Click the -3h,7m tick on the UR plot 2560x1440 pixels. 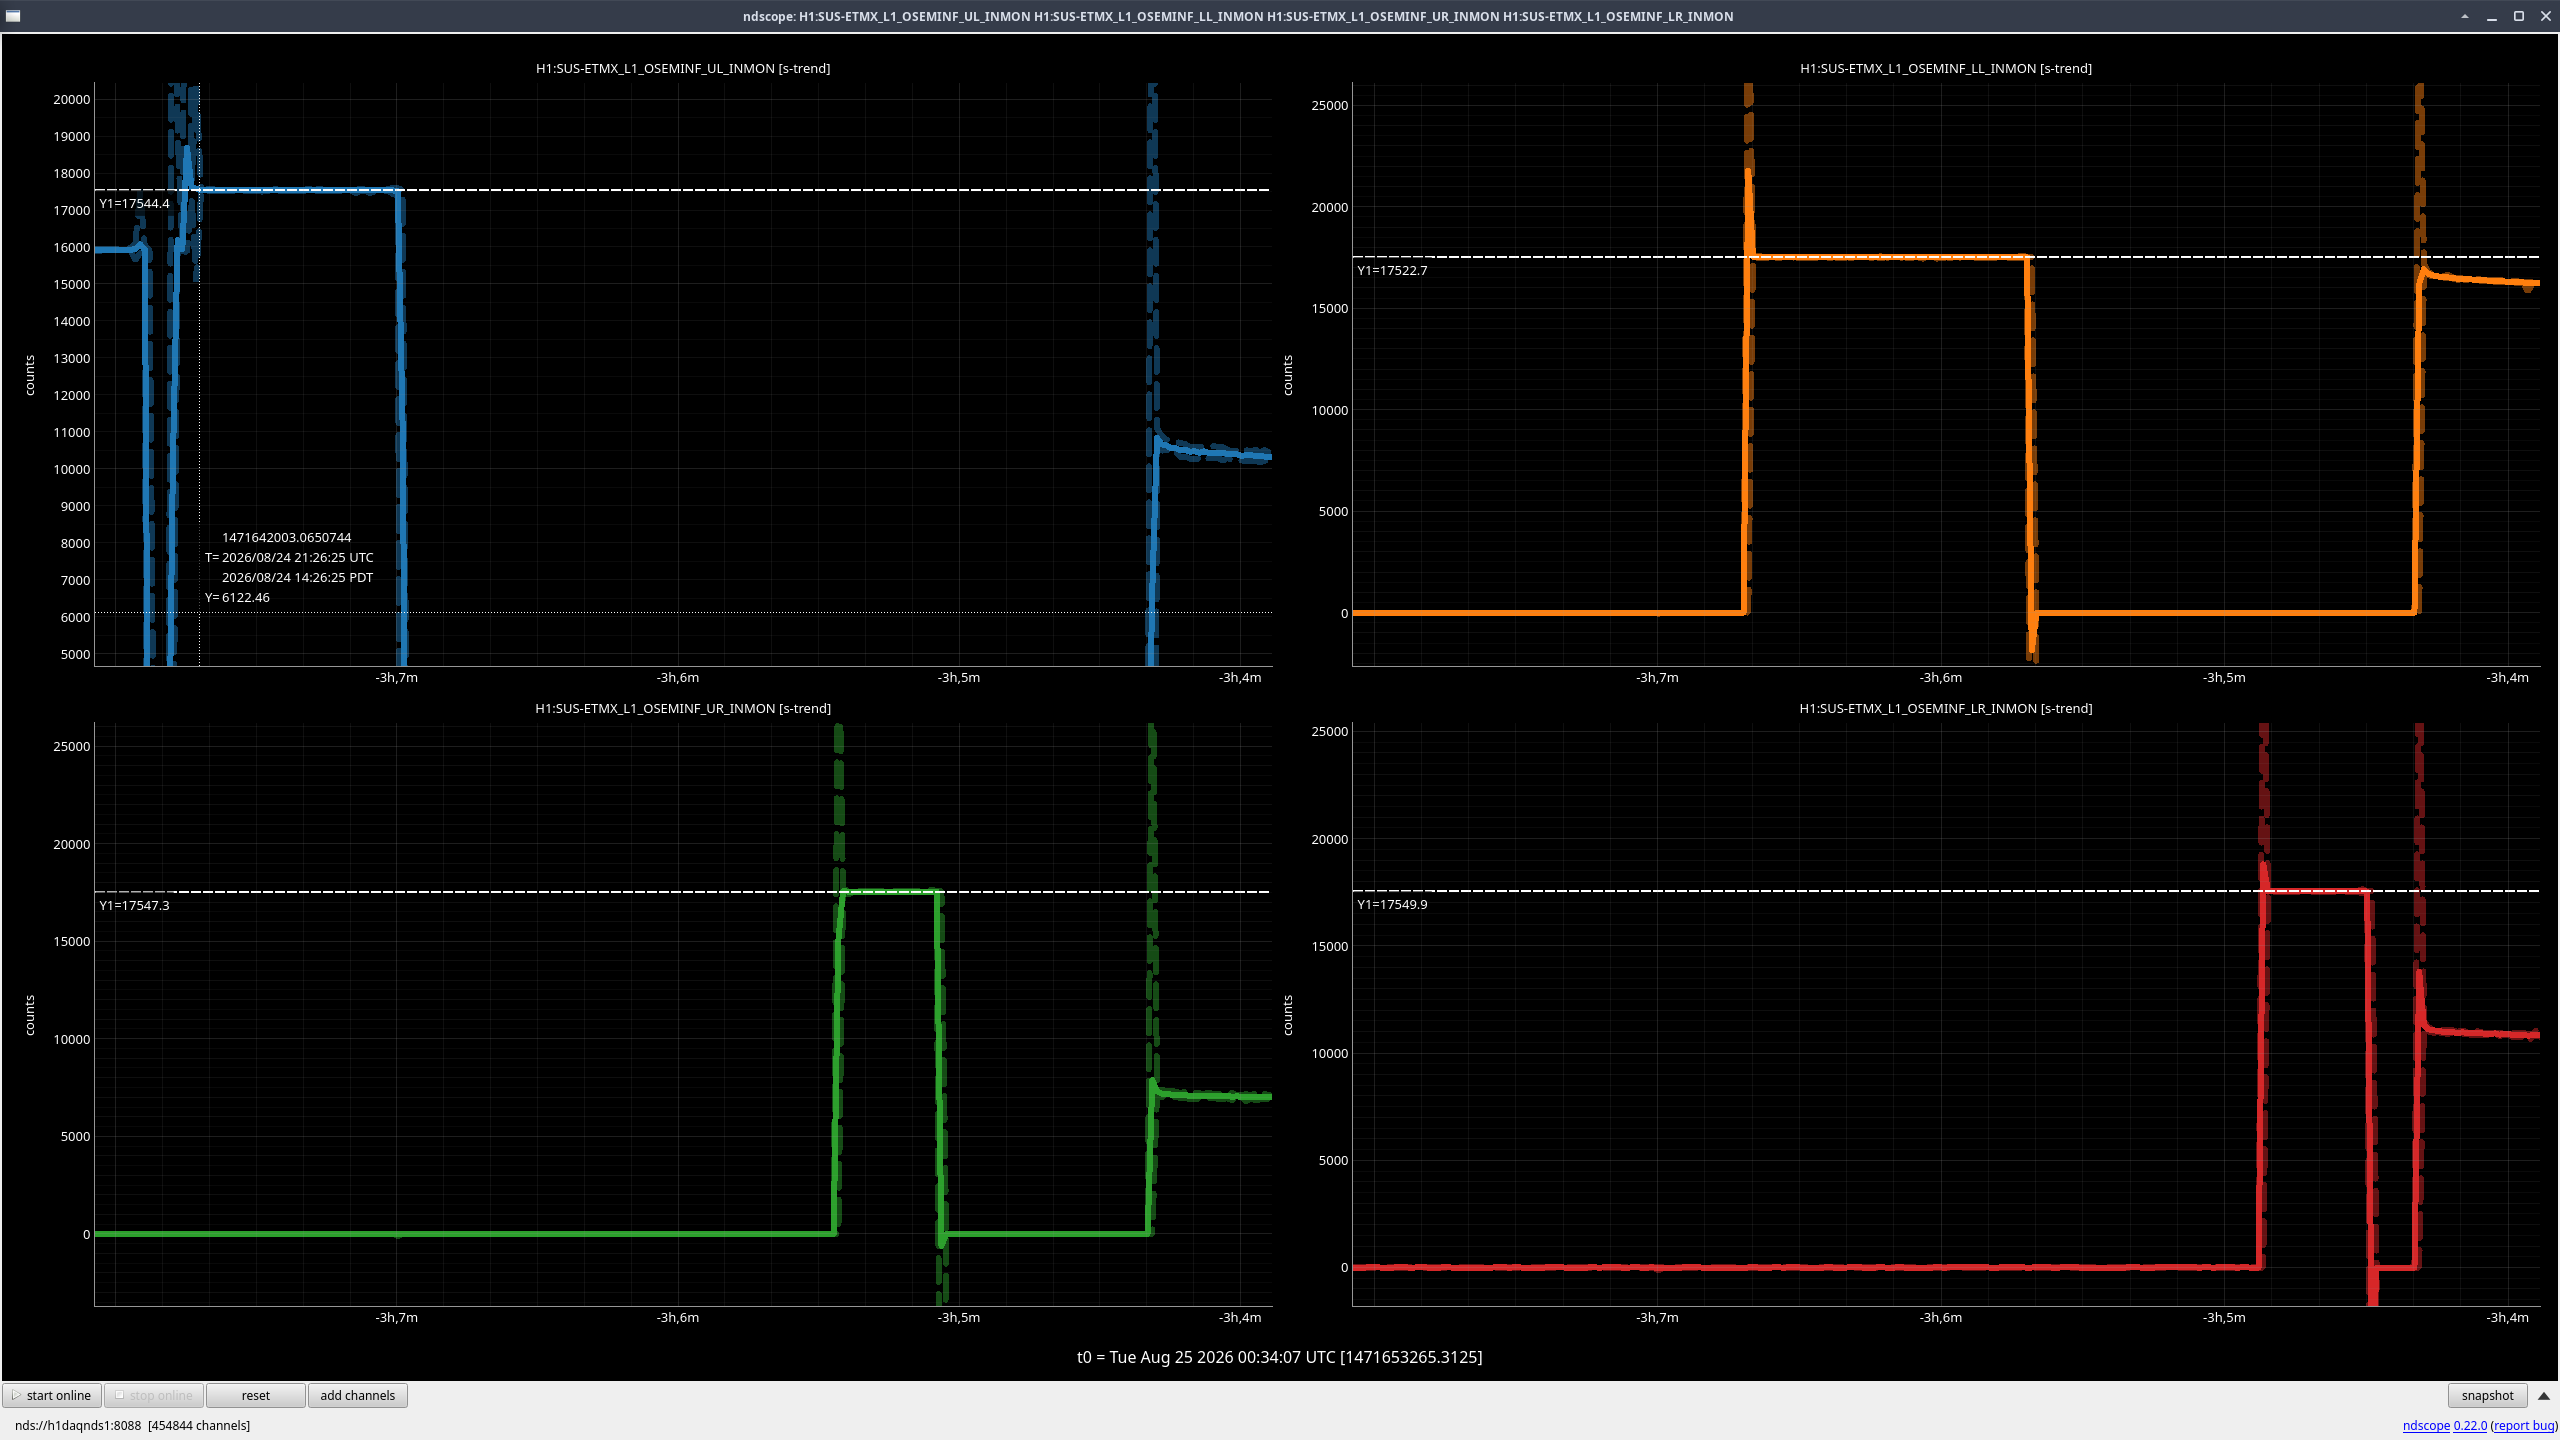(x=397, y=1317)
